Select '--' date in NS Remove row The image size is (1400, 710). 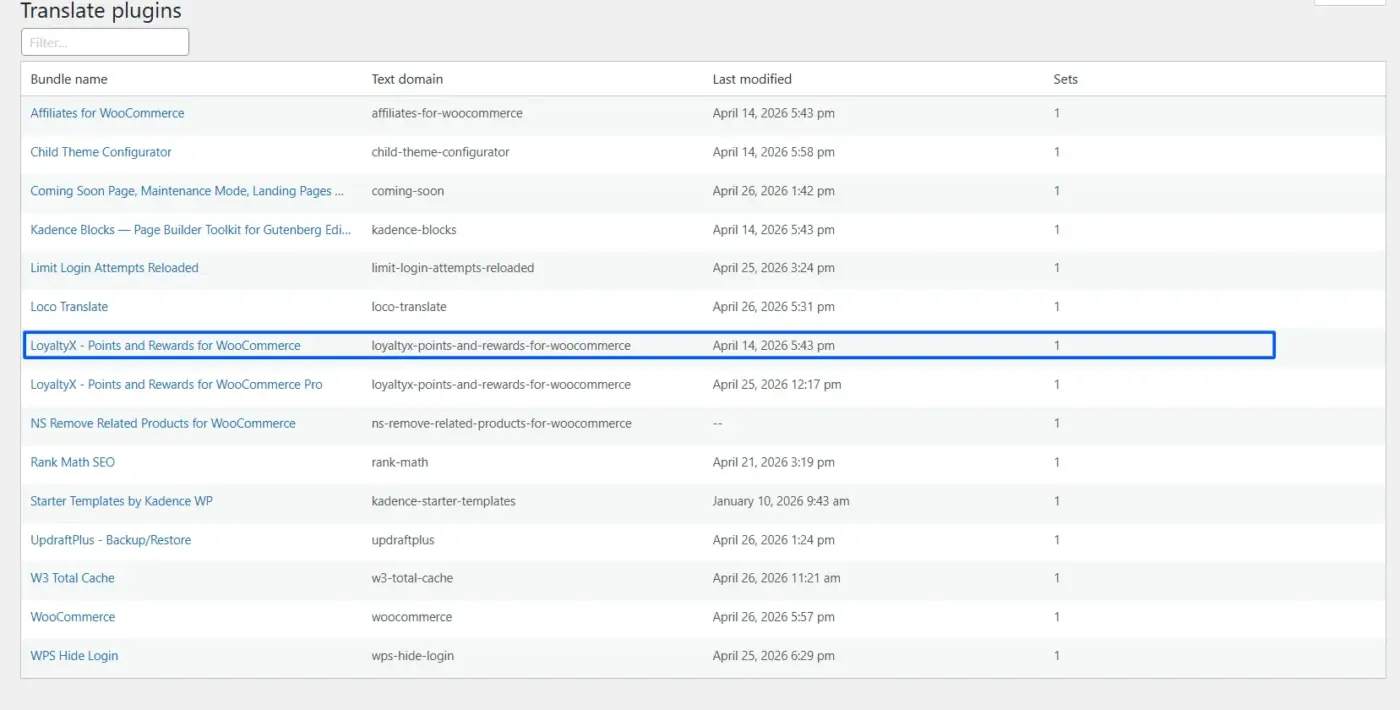point(717,423)
